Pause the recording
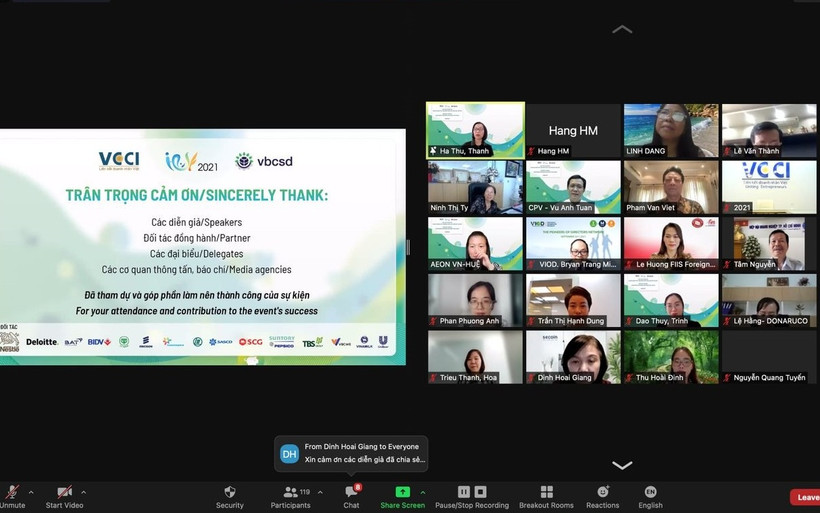 (x=464, y=492)
